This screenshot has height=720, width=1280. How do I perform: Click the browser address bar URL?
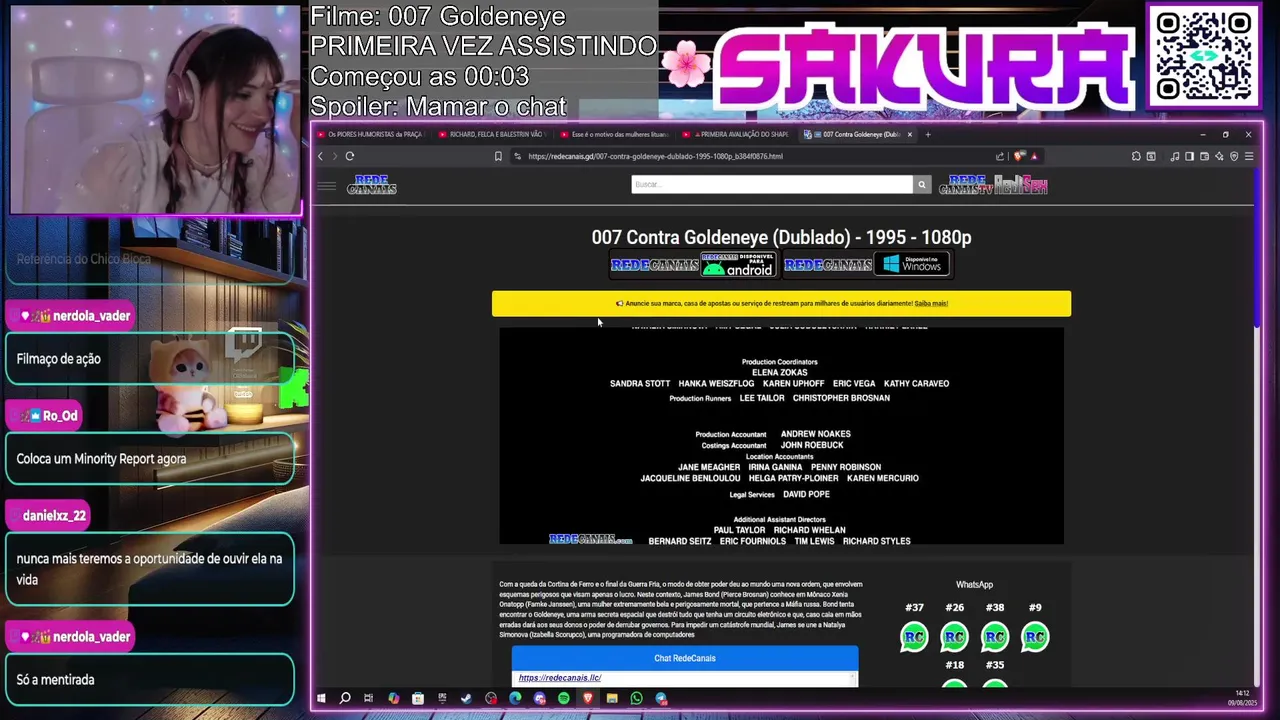coord(655,156)
